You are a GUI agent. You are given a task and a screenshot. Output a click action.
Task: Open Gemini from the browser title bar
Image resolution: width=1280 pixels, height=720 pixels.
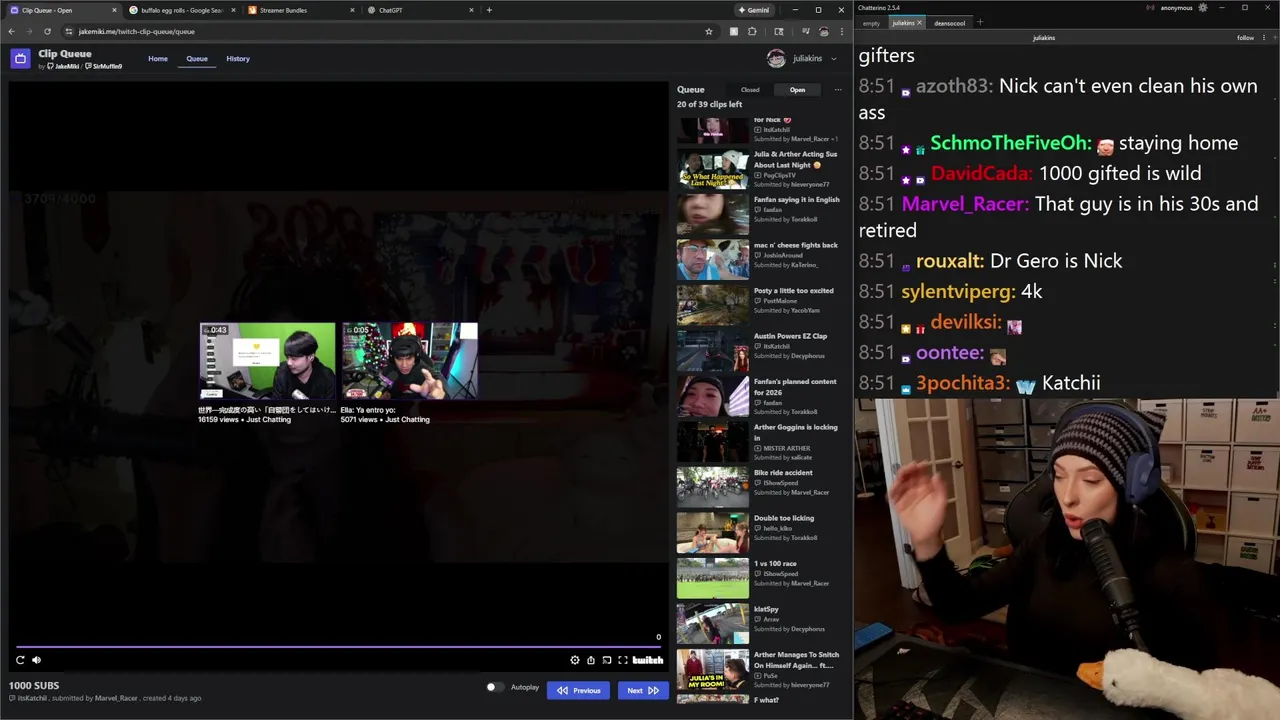pyautogui.click(x=754, y=10)
